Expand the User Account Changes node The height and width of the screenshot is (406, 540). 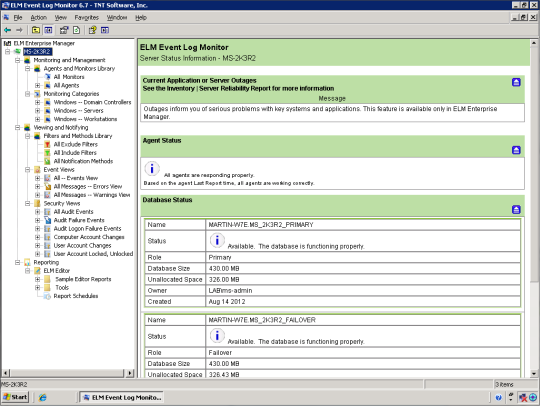click(x=38, y=246)
